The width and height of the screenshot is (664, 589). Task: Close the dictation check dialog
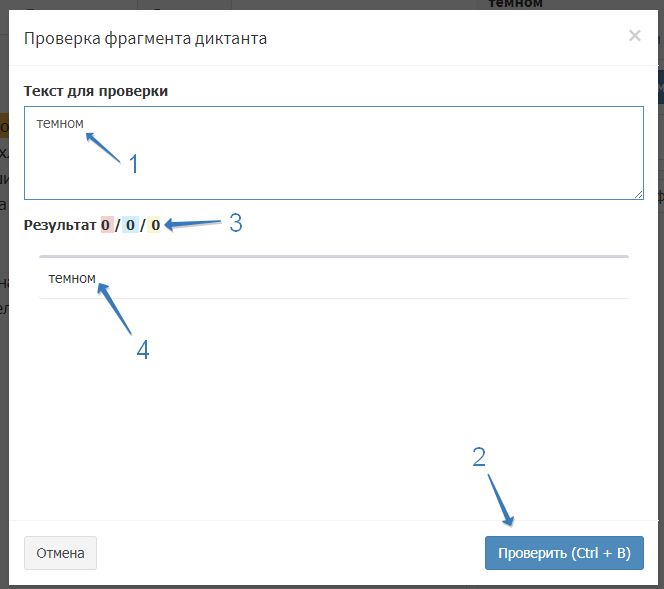(634, 36)
